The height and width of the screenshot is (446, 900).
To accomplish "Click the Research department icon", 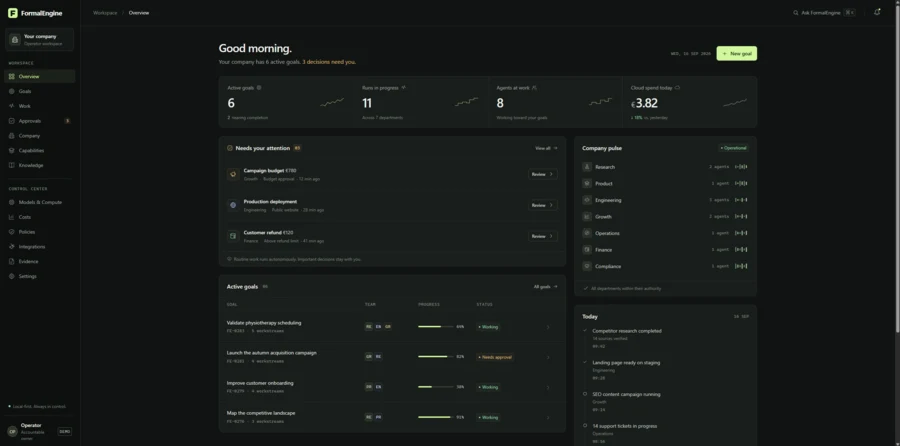I will [587, 167].
